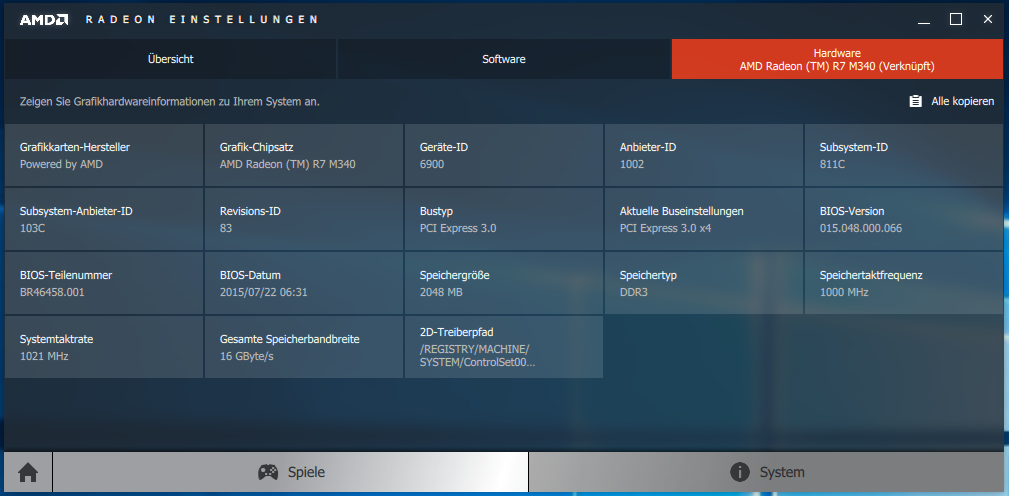Open the Home screen via house icon
The height and width of the screenshot is (496, 1009).
tap(28, 473)
